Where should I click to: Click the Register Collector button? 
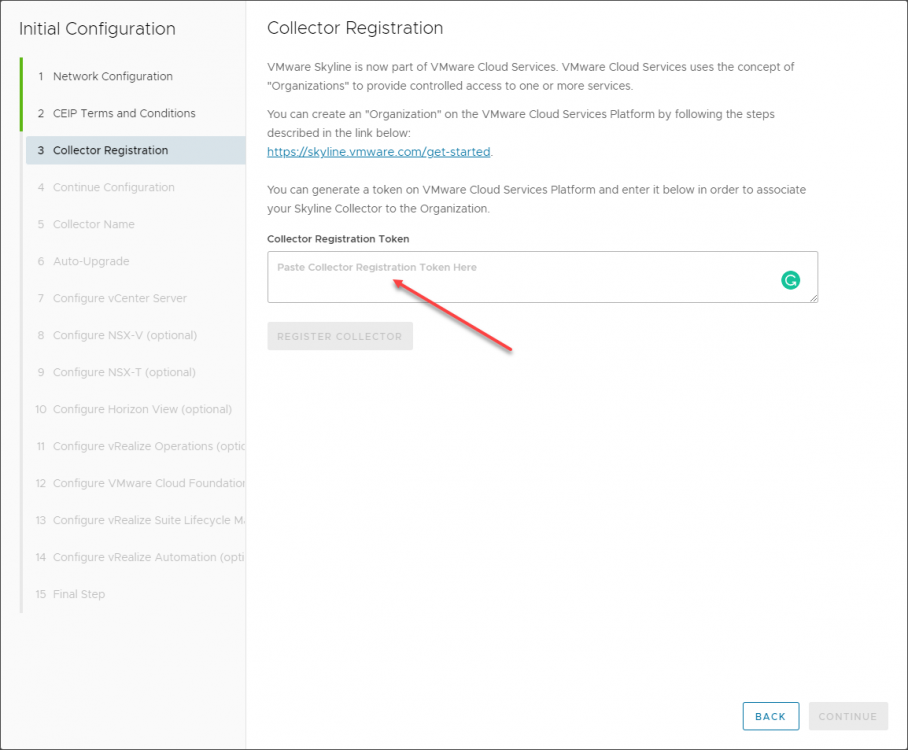(339, 336)
